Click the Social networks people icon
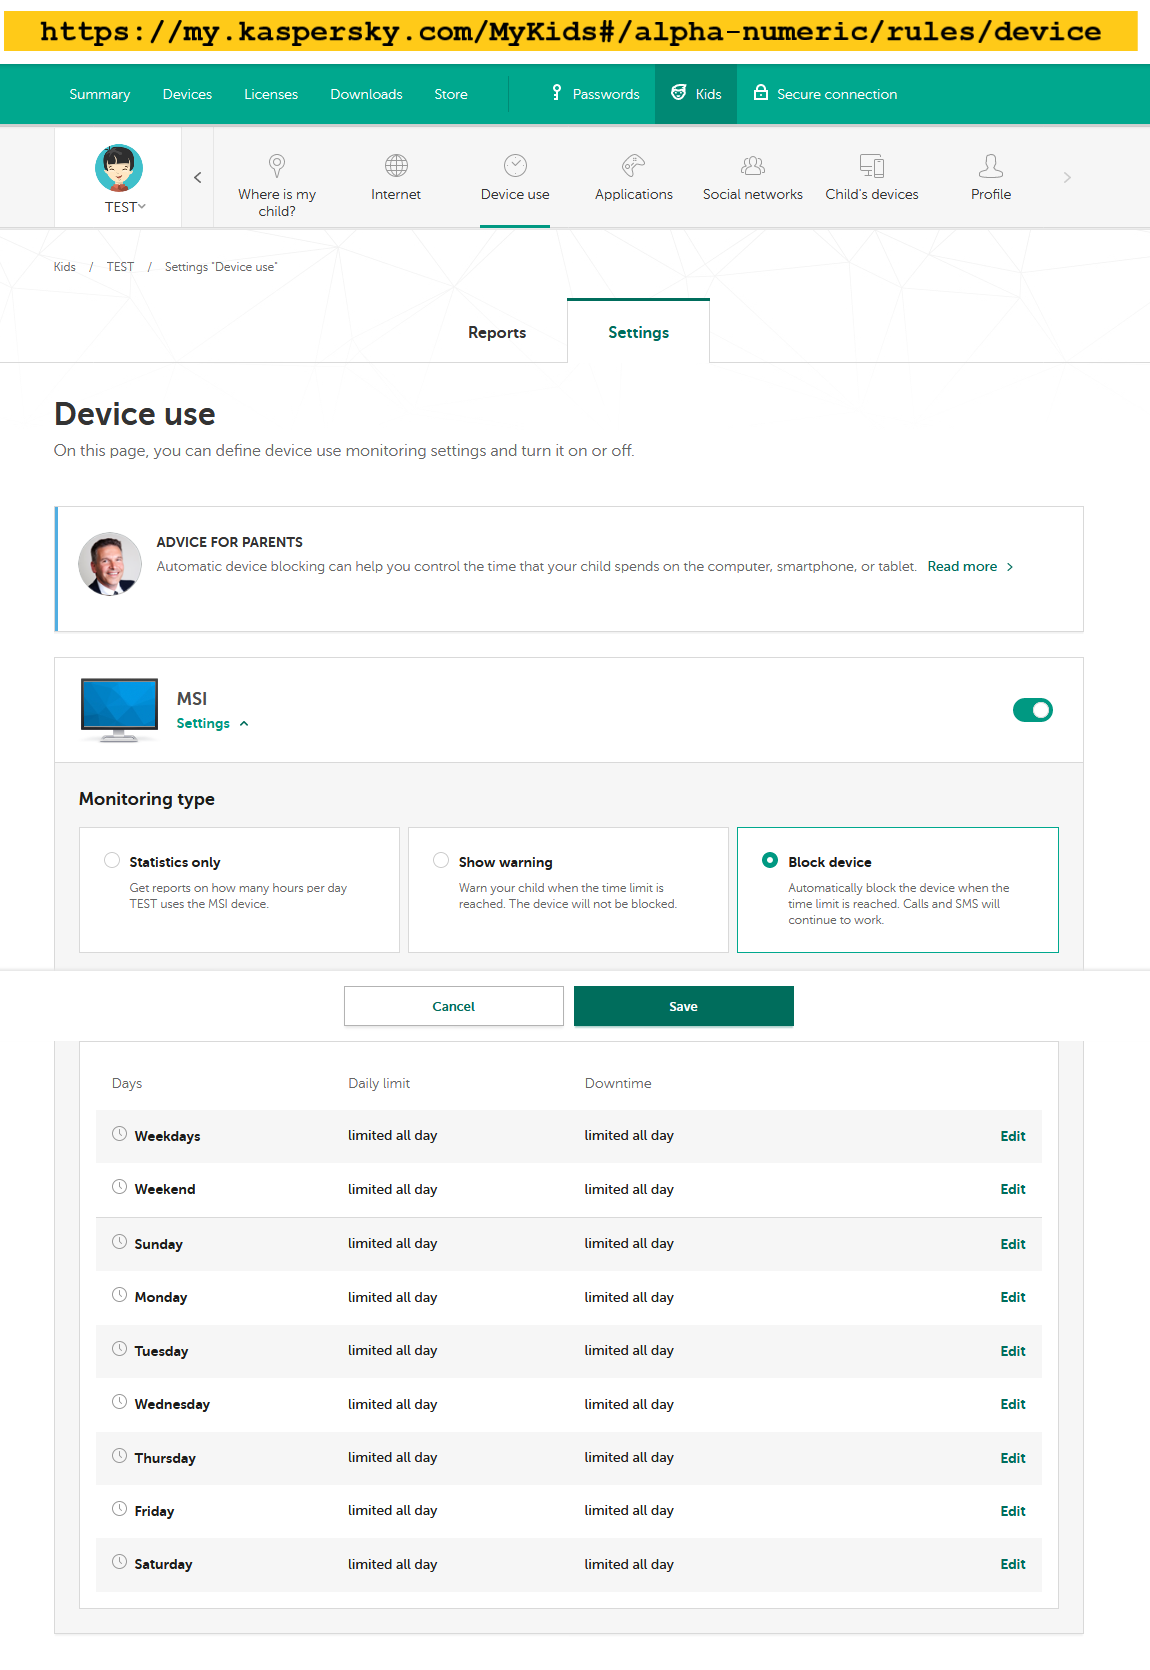Viewport: 1150px width, 1670px height. 753,165
